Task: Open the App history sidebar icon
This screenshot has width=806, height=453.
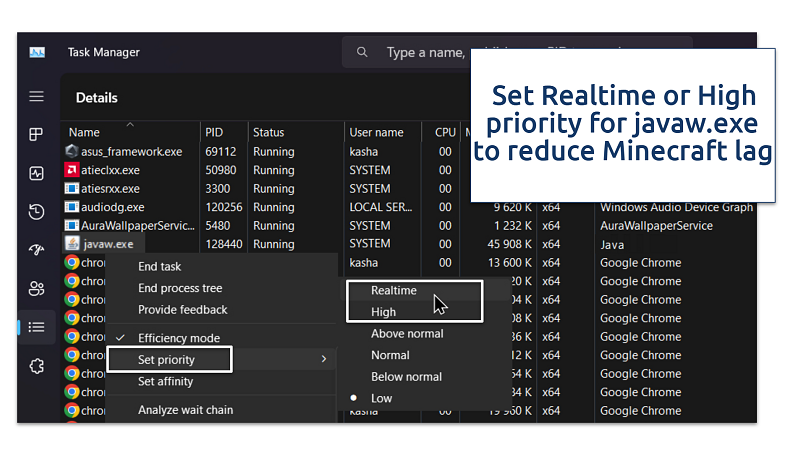Action: (x=37, y=211)
